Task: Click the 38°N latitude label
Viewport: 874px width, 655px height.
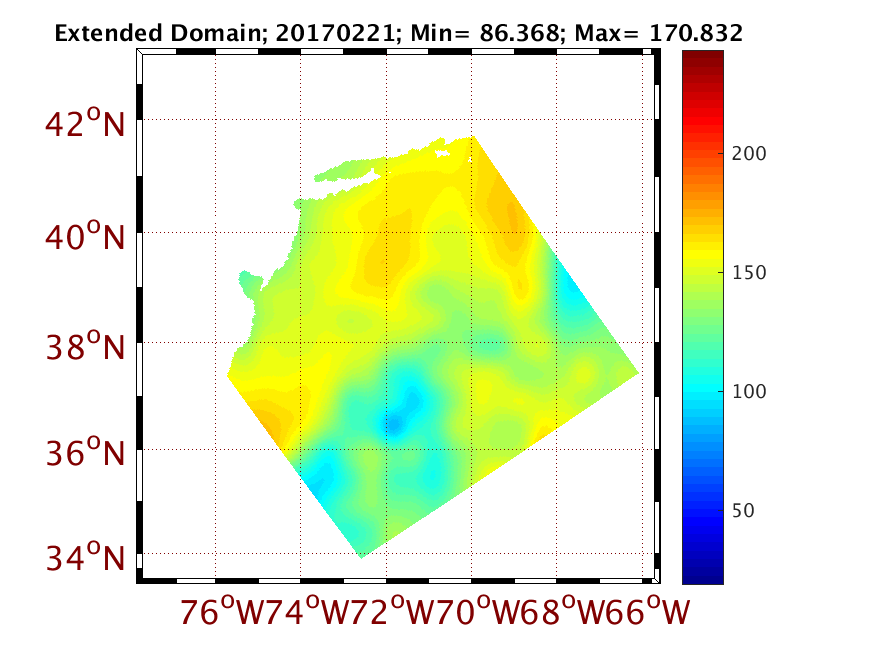Action: 84,348
